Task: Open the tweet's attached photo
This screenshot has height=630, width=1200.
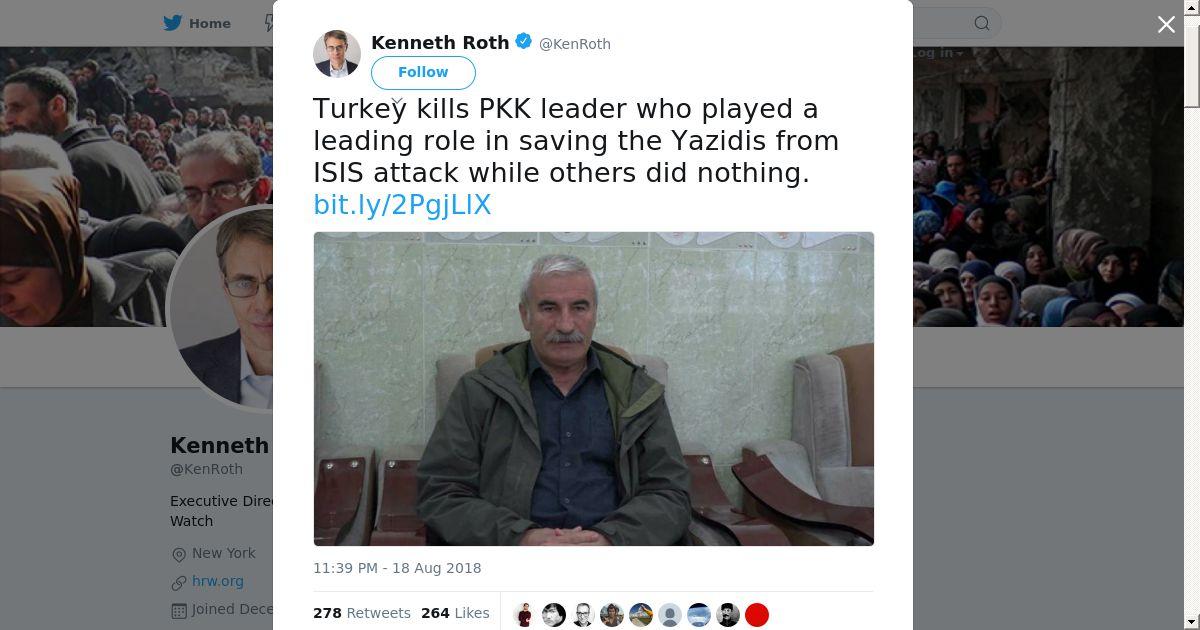Action: tap(594, 389)
